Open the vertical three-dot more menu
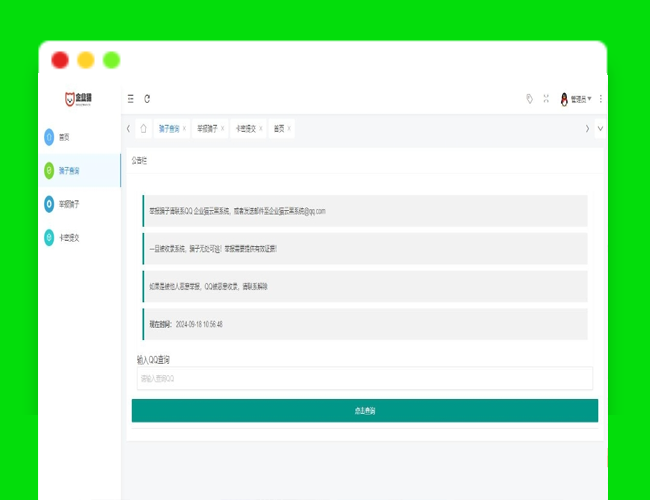This screenshot has height=500, width=650. click(x=600, y=99)
